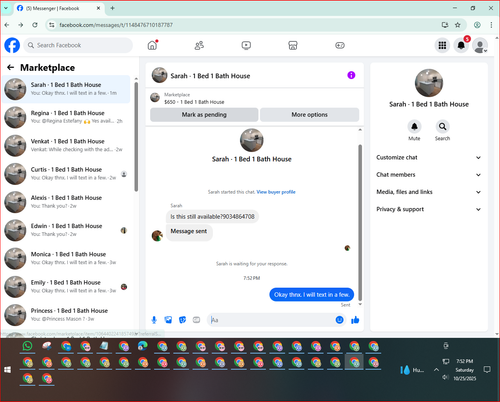Open the Facebook Home icon
The image size is (500, 402).
pyautogui.click(x=152, y=45)
